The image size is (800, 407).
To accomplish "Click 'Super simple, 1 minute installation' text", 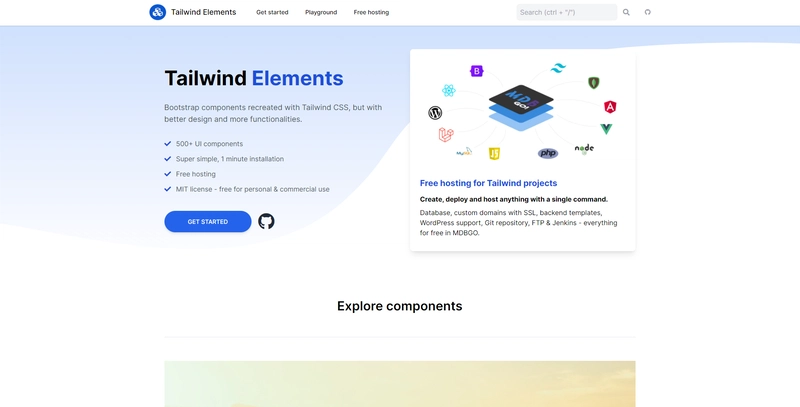I will tap(230, 159).
